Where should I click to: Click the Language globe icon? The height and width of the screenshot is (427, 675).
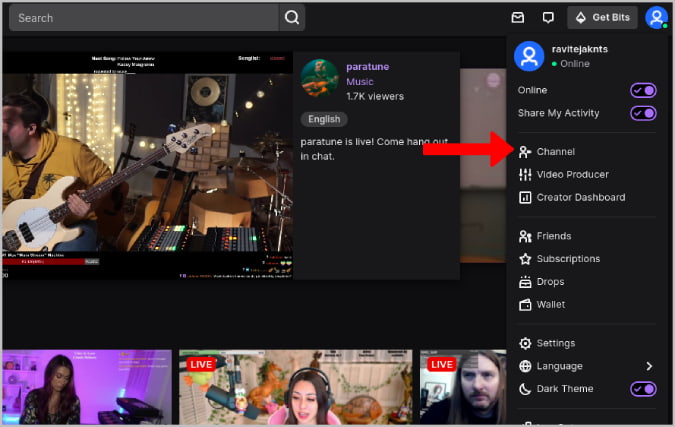coord(525,366)
